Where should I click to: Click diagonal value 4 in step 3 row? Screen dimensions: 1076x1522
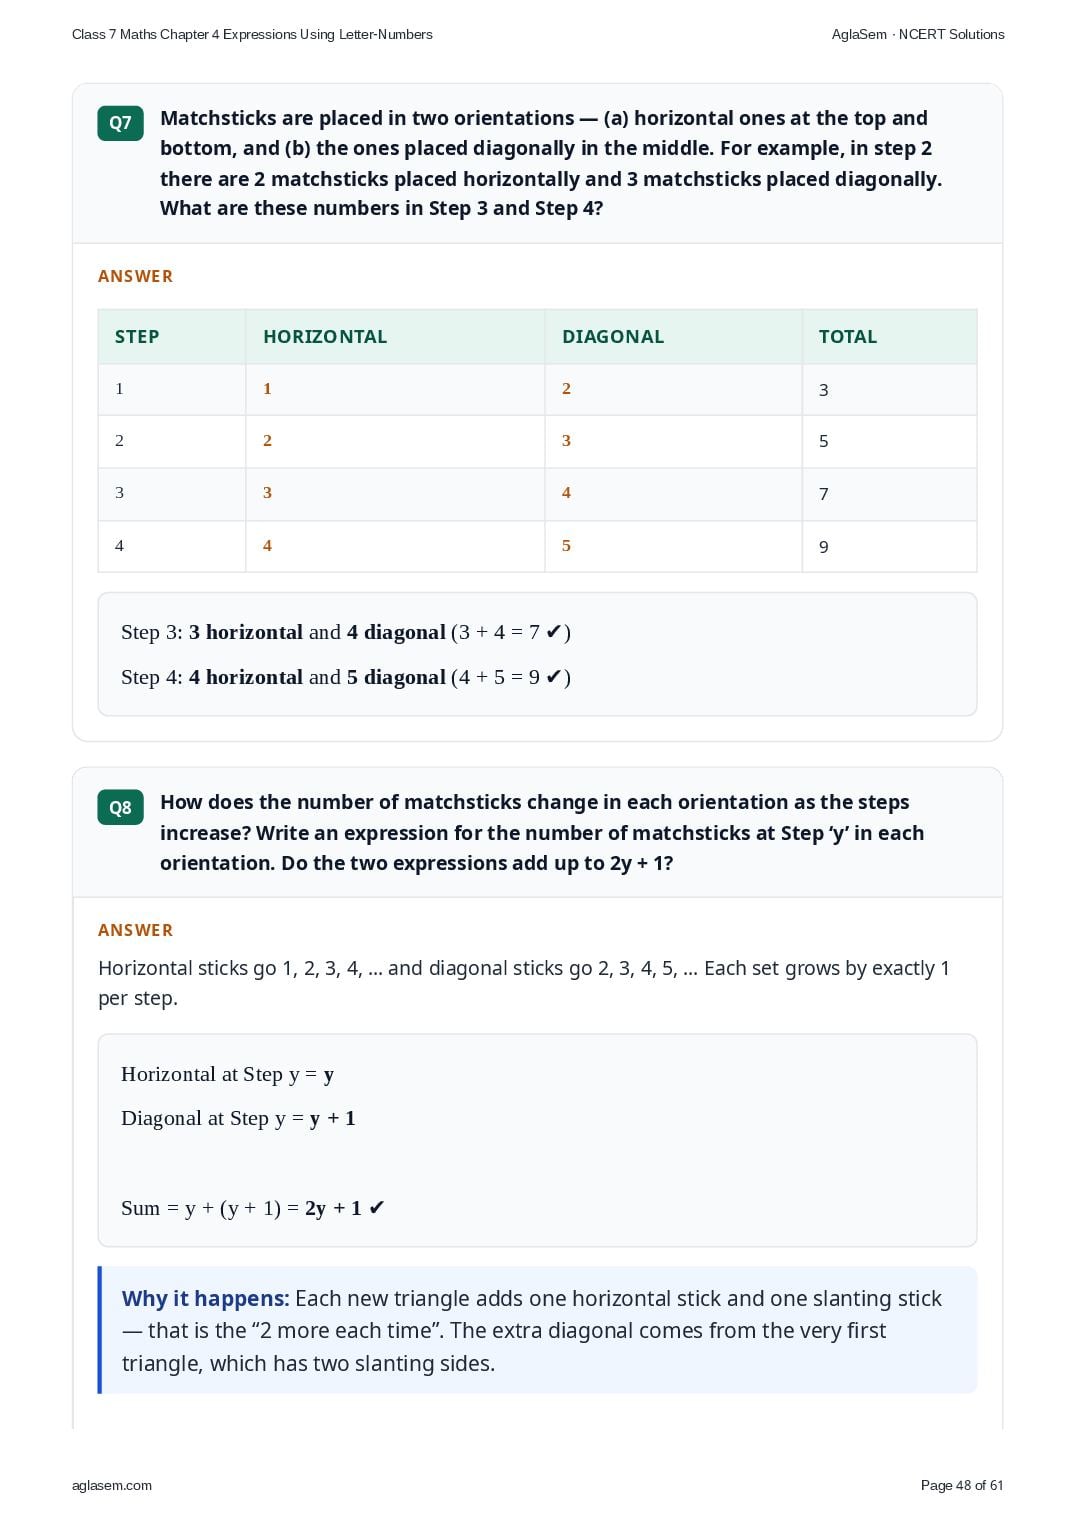coord(566,493)
